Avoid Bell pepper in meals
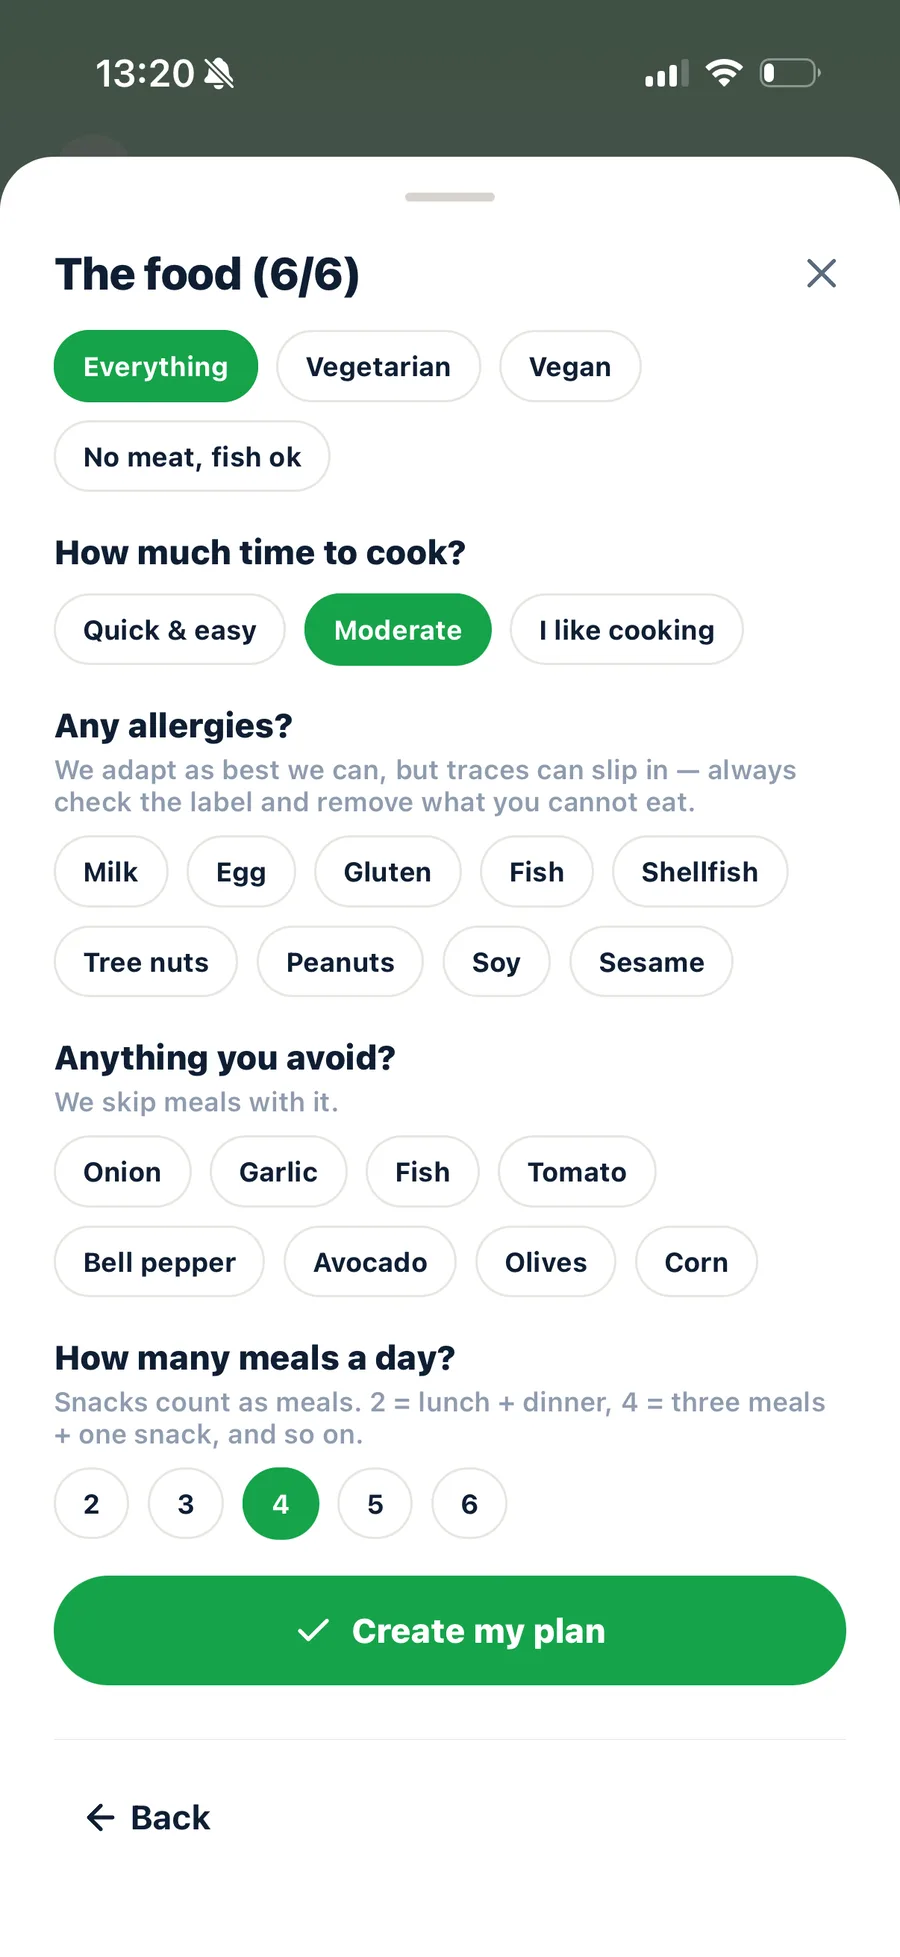The width and height of the screenshot is (900, 1957). pos(160,1262)
